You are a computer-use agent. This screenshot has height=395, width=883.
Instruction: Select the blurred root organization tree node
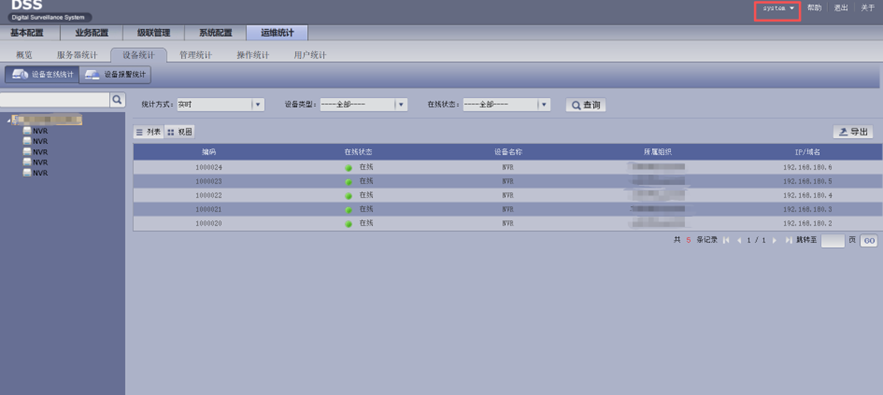coord(48,120)
